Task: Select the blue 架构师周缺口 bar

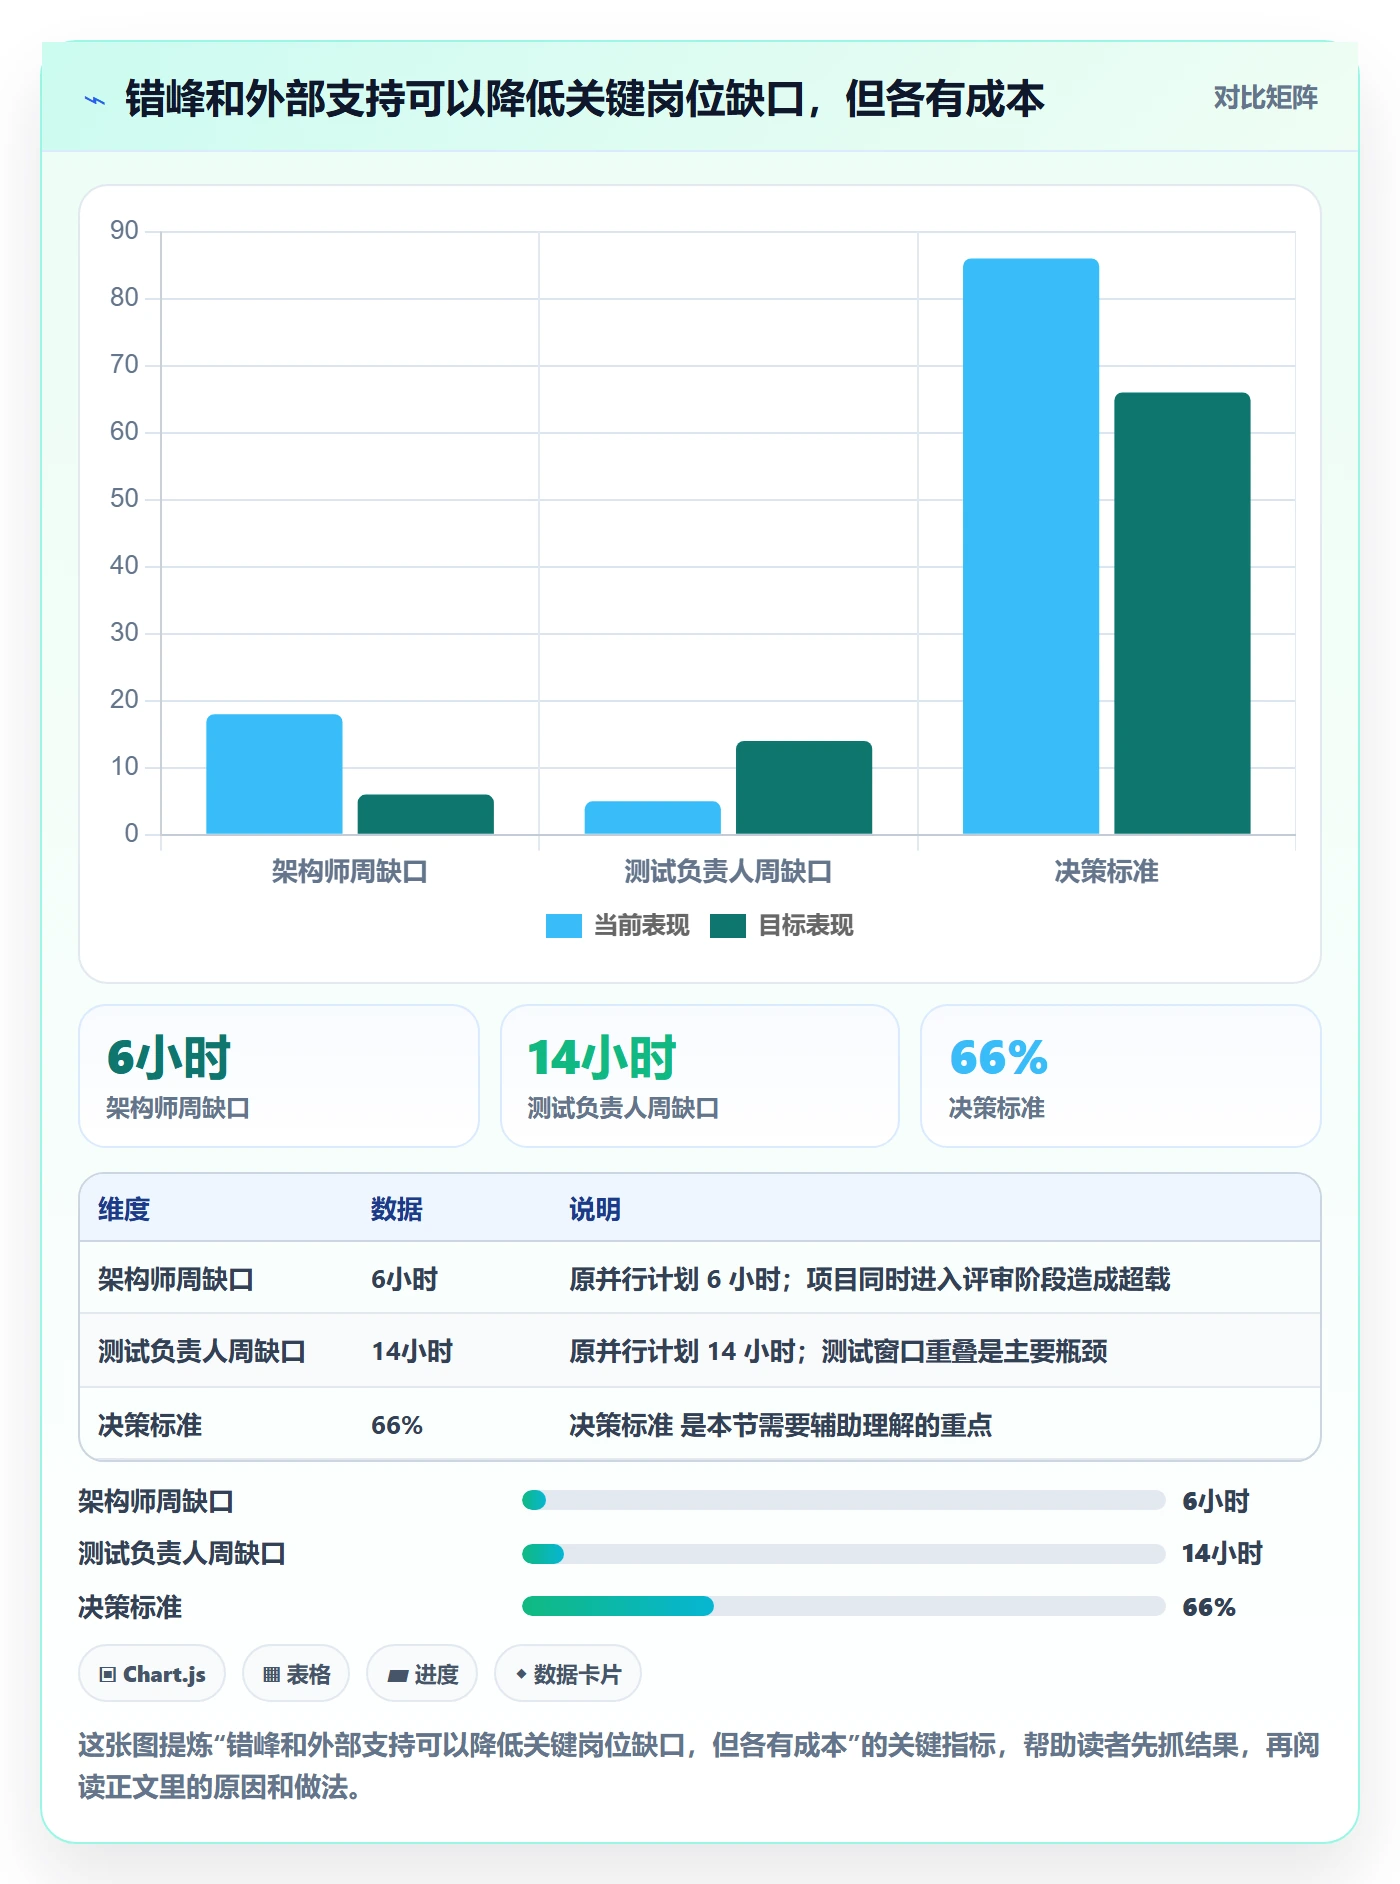Action: coord(274,774)
